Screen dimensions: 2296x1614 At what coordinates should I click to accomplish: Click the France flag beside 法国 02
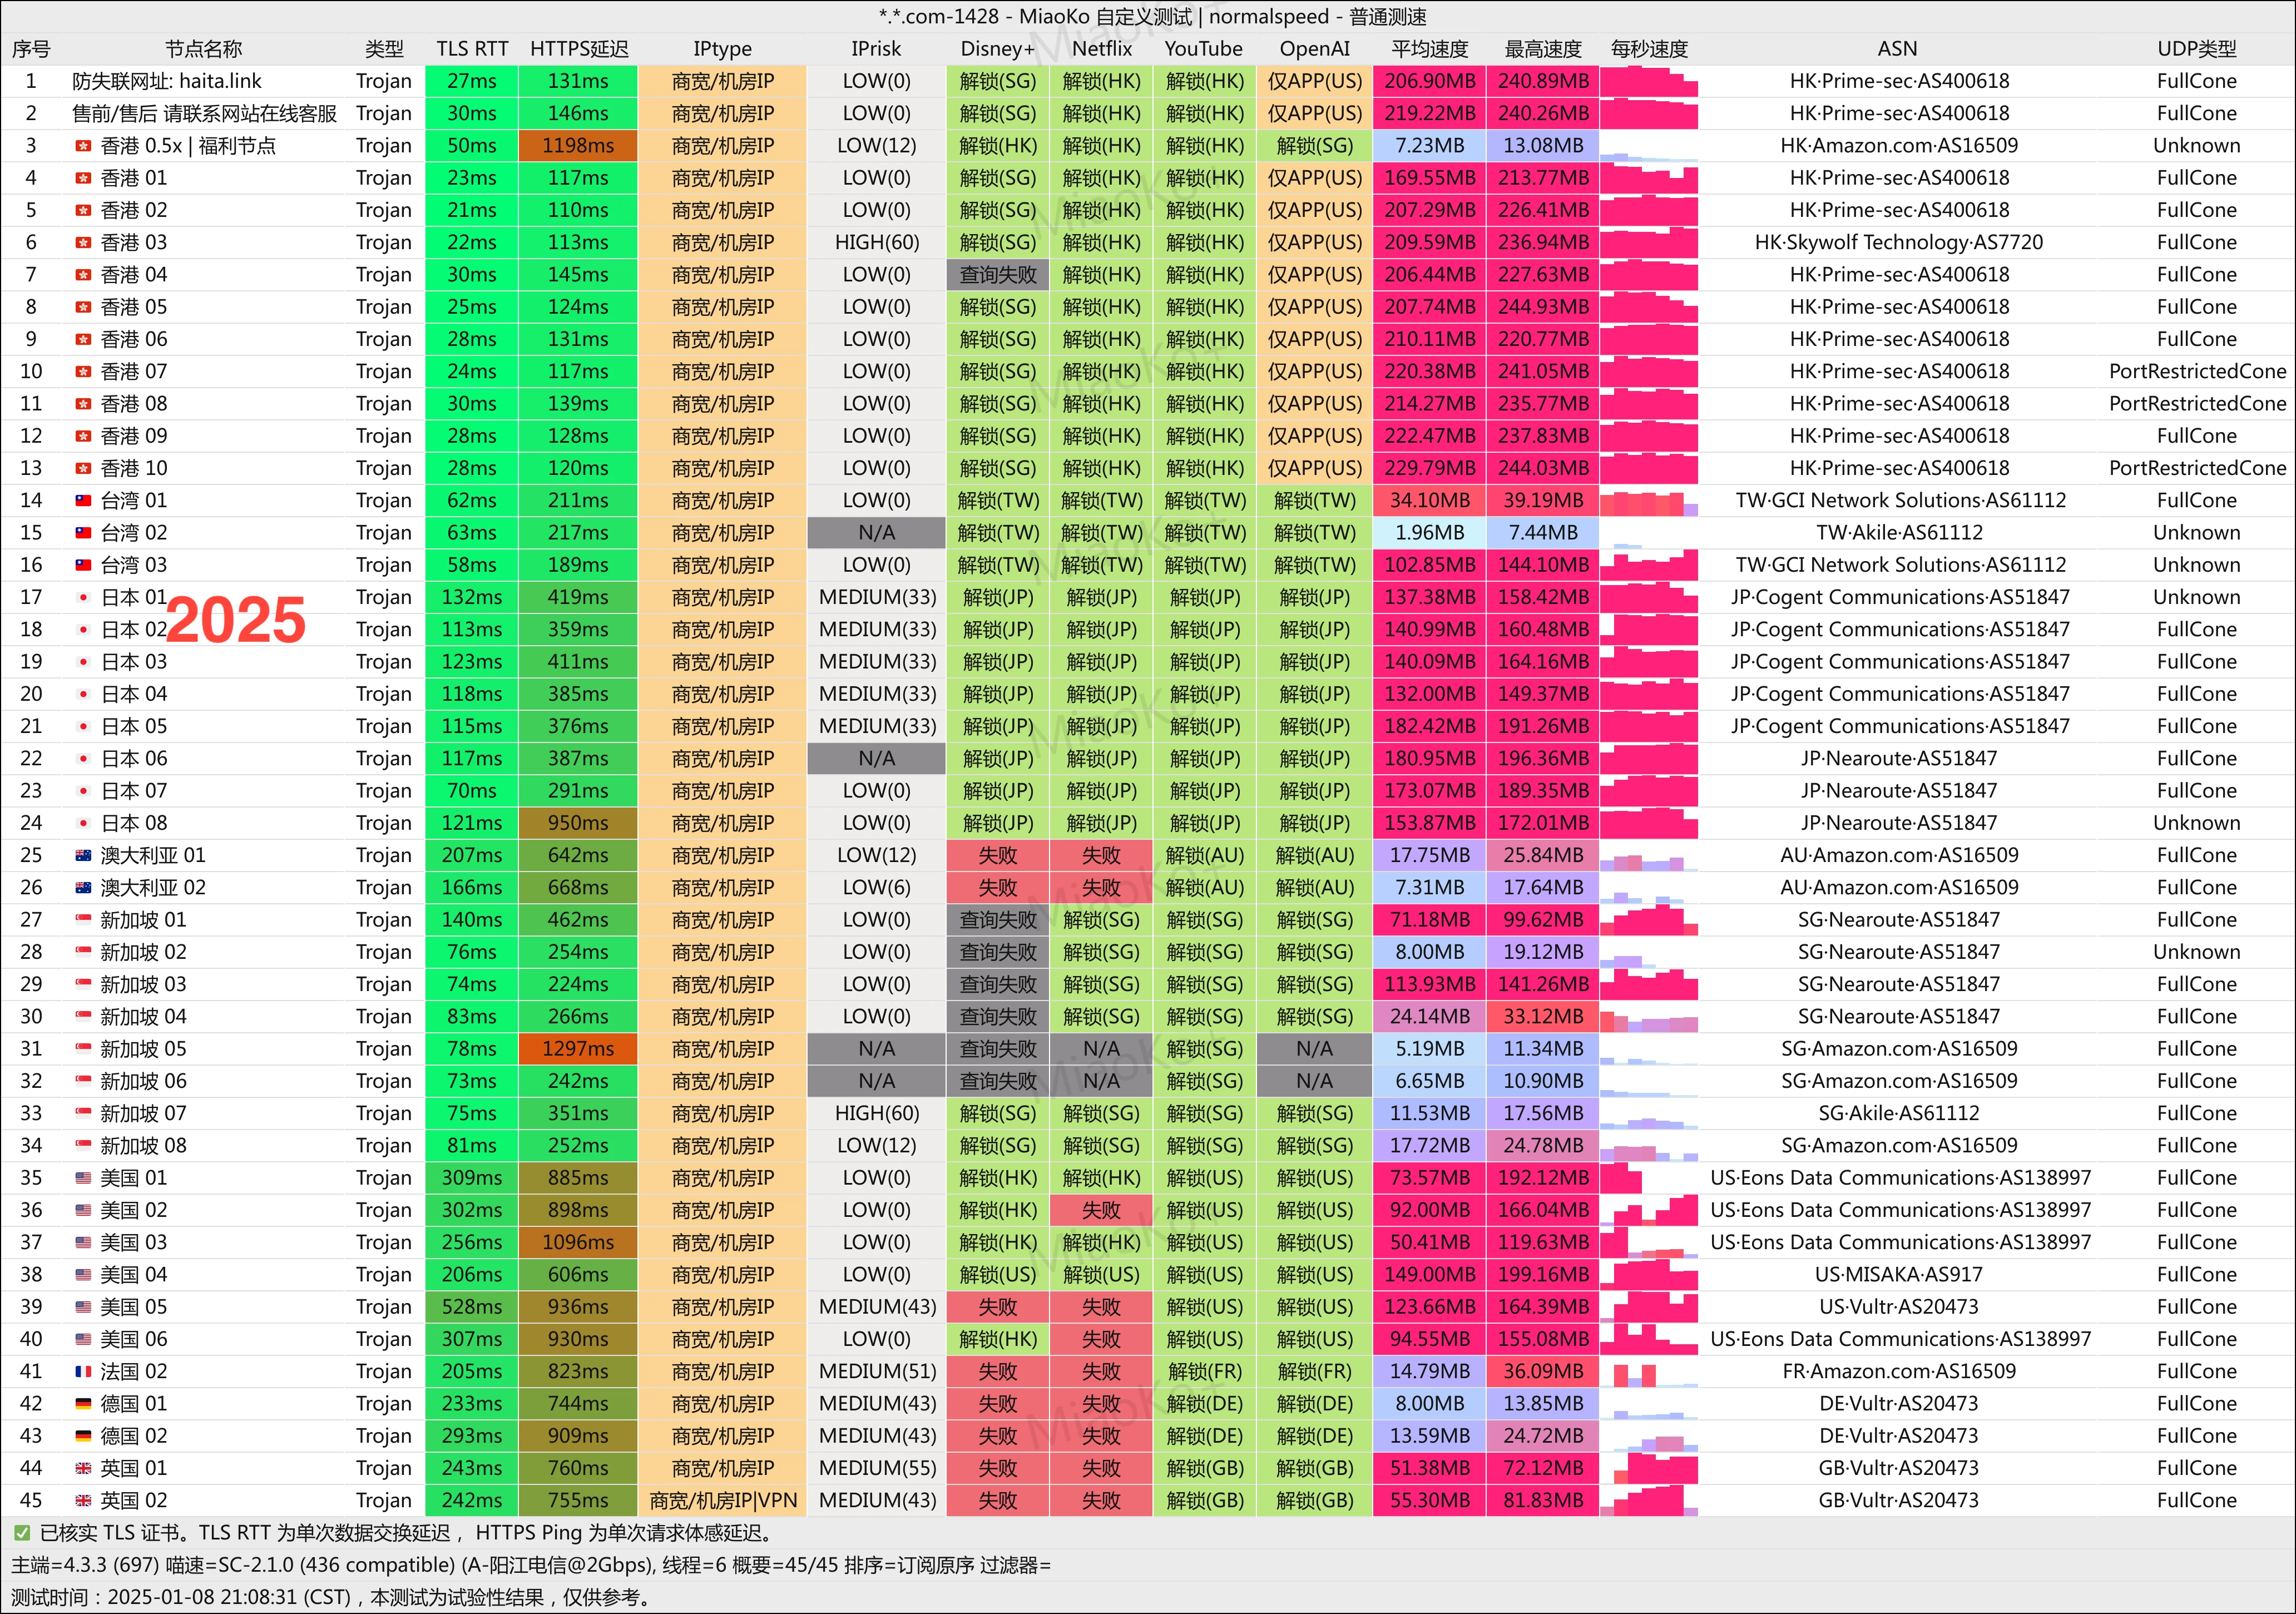click(x=83, y=1371)
